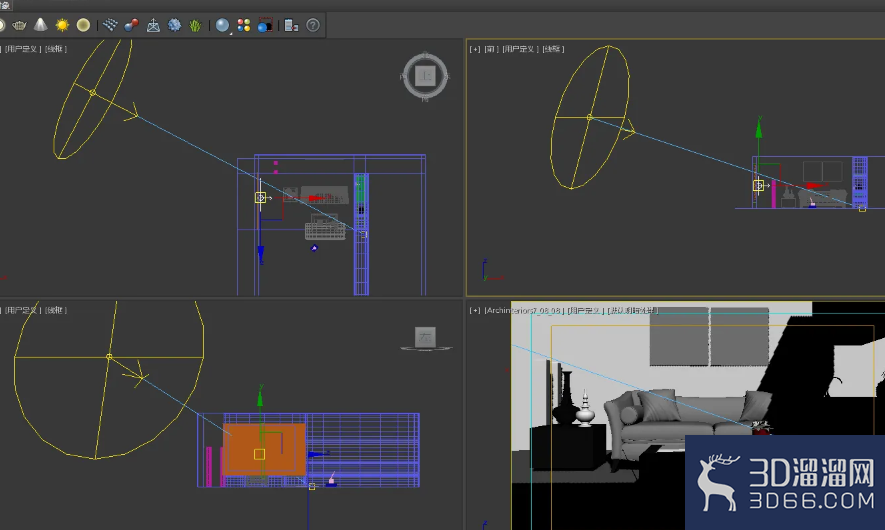
Task: Click the document asset icon before Help
Action: pos(291,25)
